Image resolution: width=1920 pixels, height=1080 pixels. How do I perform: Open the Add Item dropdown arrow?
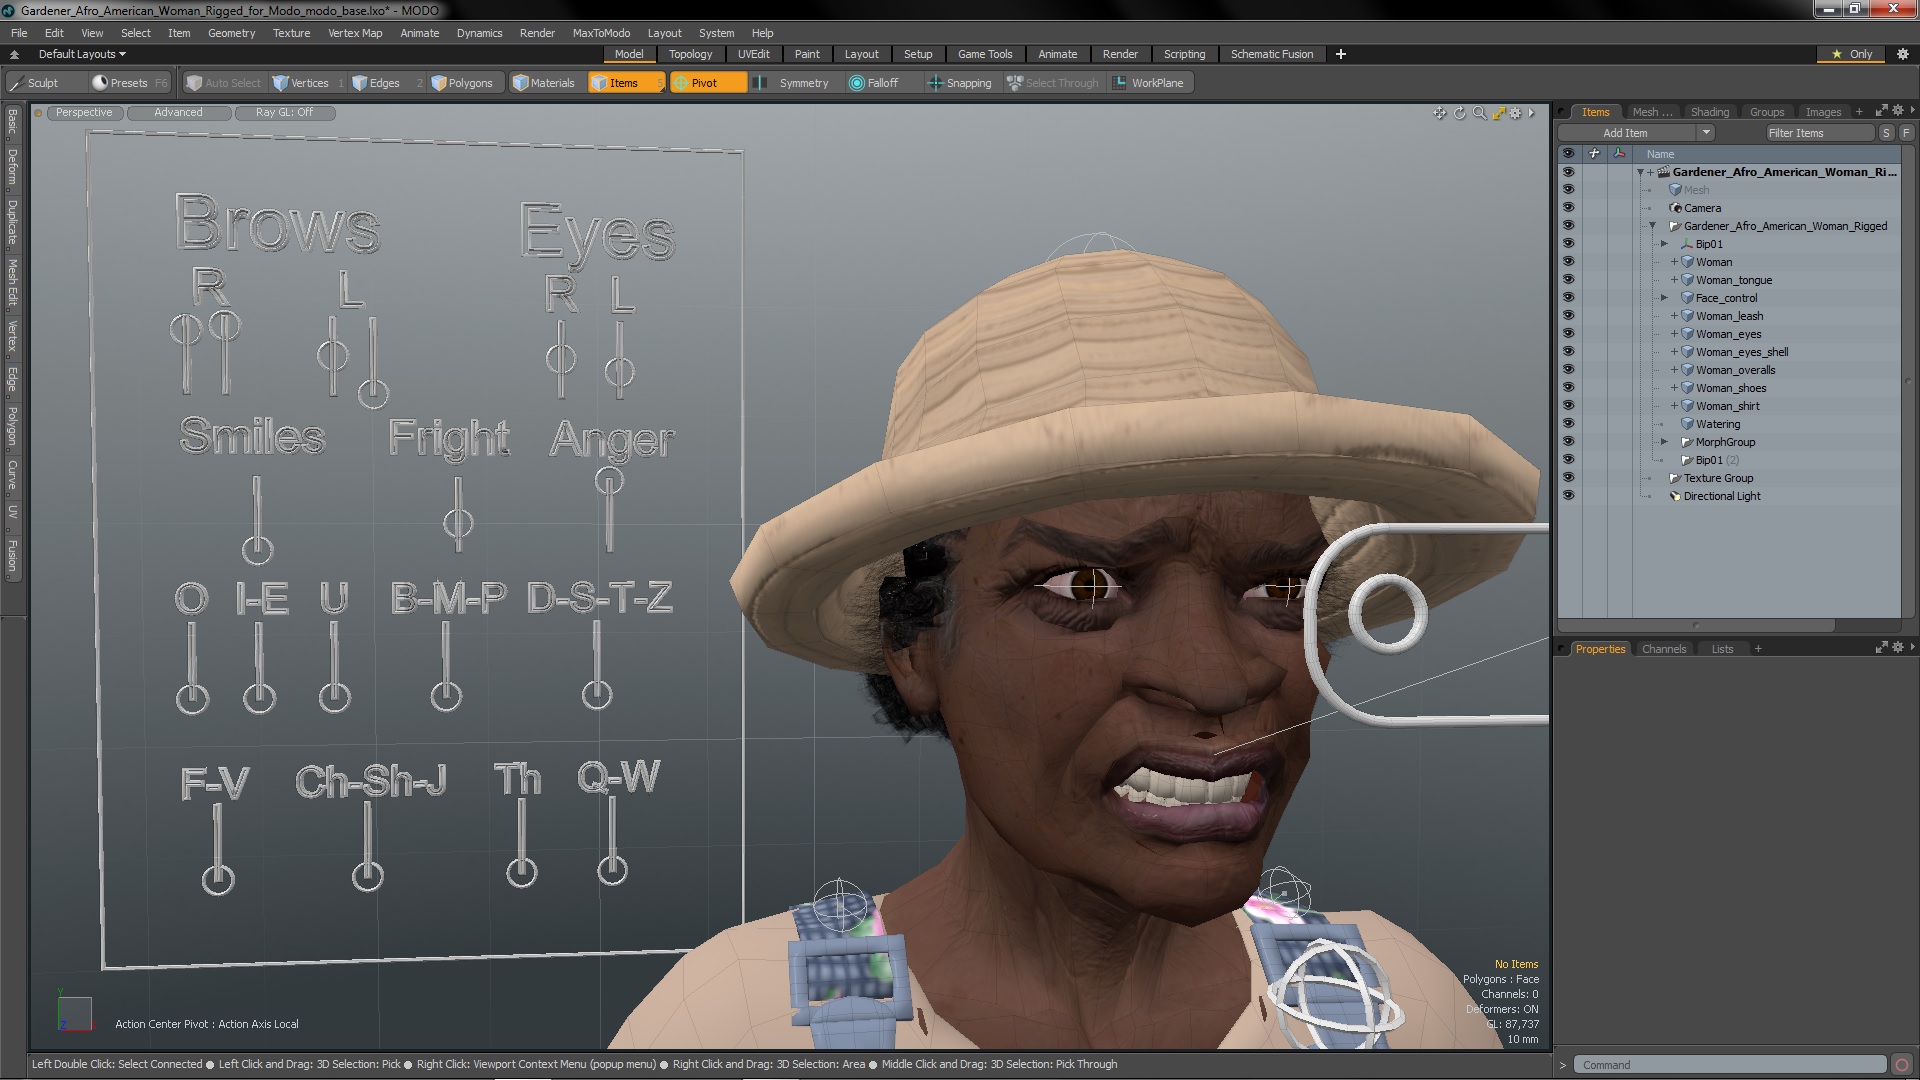(1706, 133)
